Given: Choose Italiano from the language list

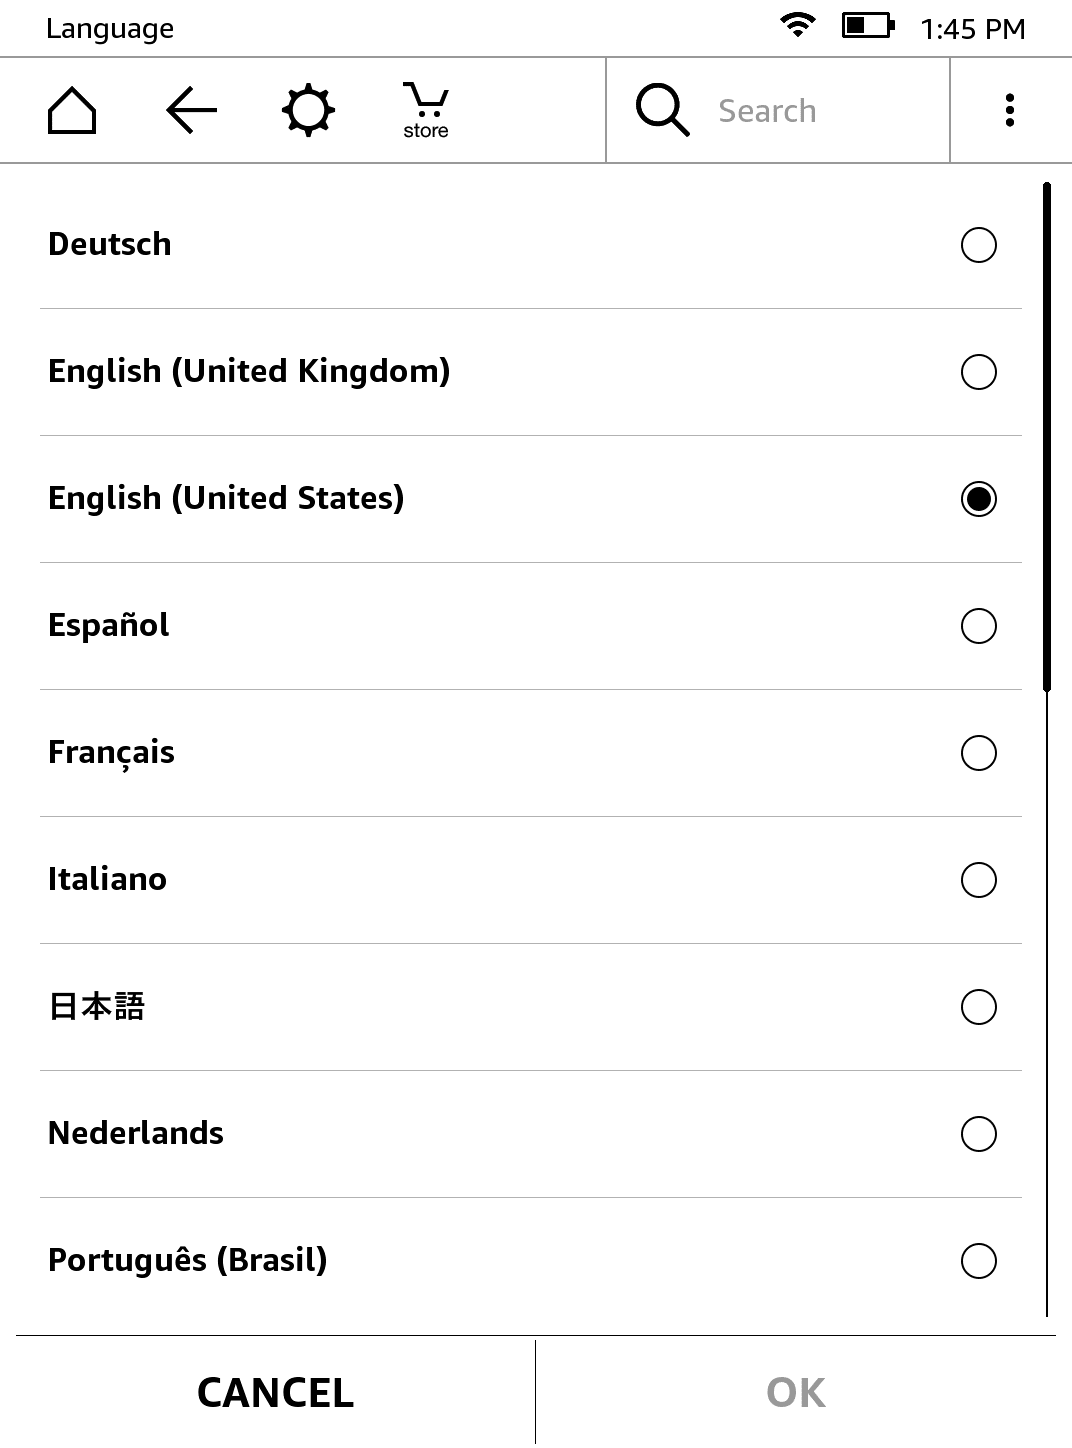Looking at the screenshot, I should (978, 880).
